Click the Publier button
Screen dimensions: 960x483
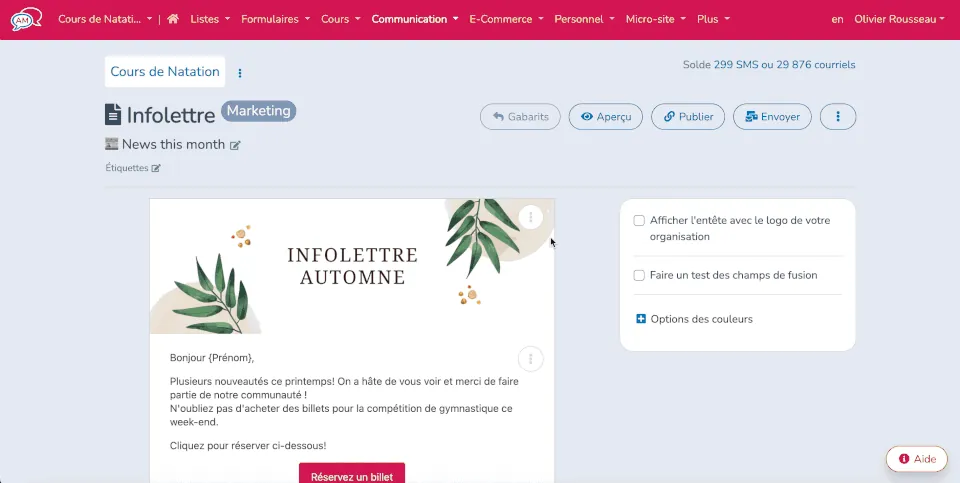coord(688,116)
